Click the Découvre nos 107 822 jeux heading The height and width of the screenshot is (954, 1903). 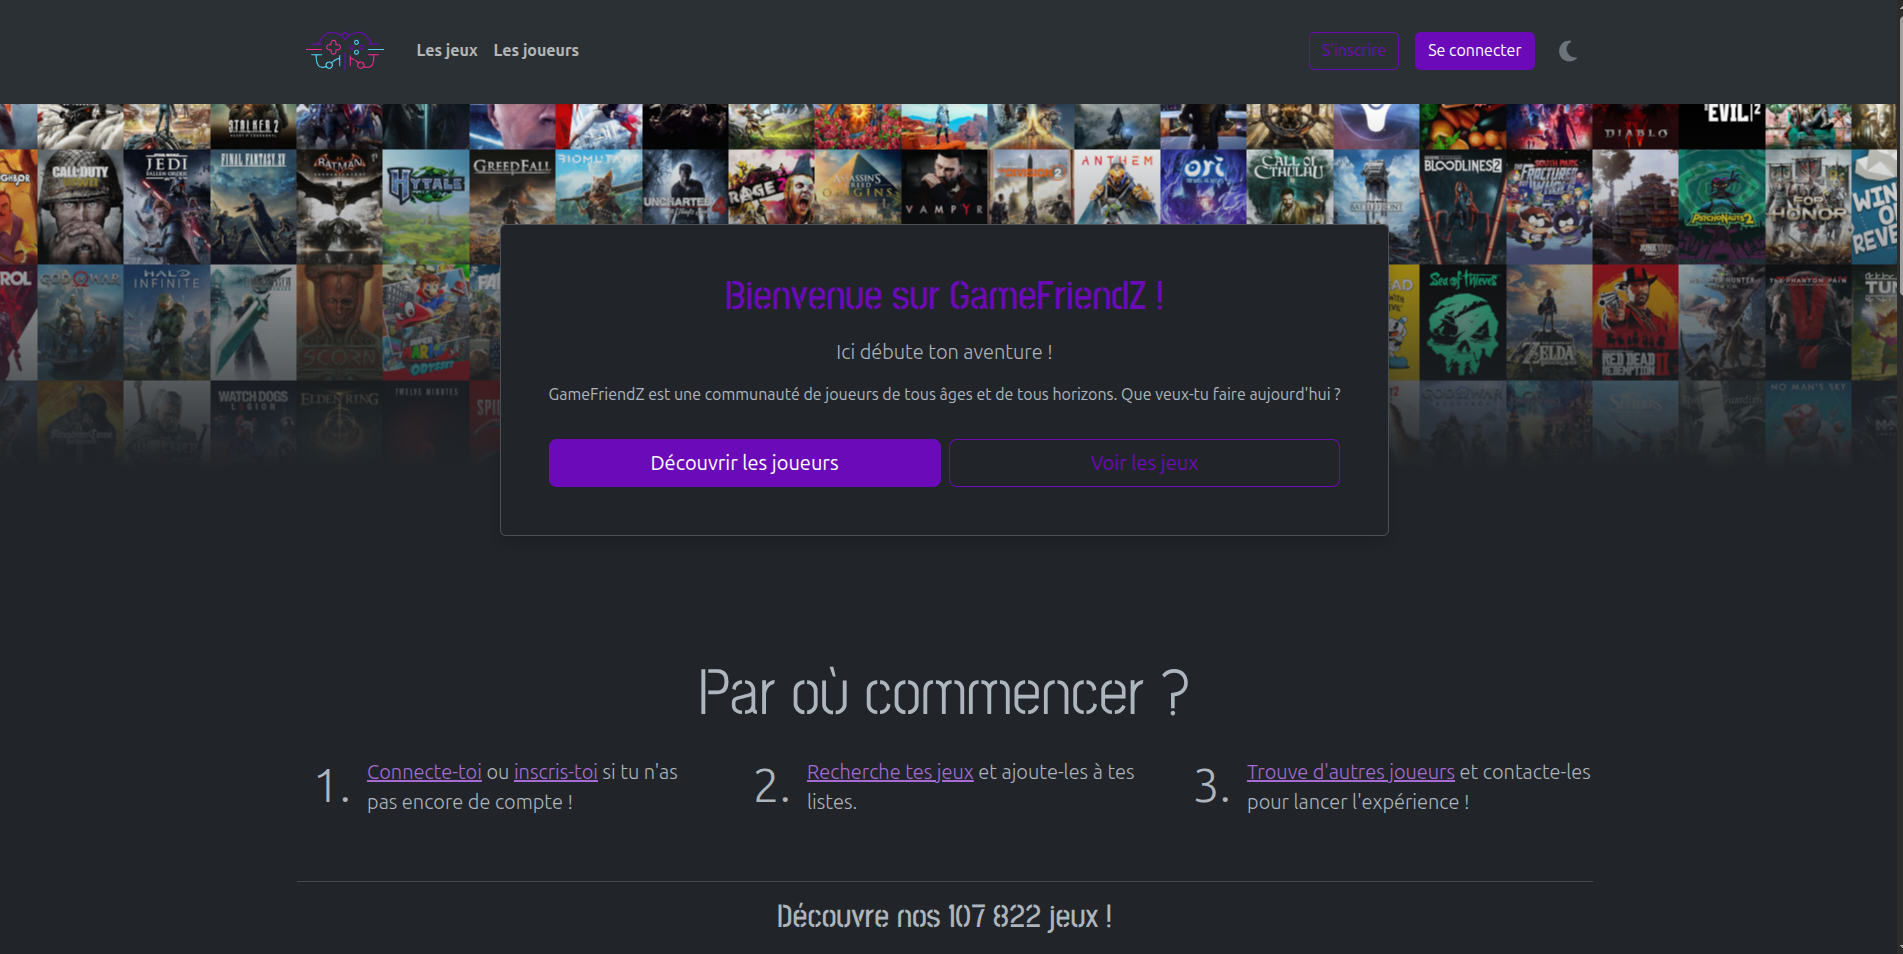click(x=944, y=916)
